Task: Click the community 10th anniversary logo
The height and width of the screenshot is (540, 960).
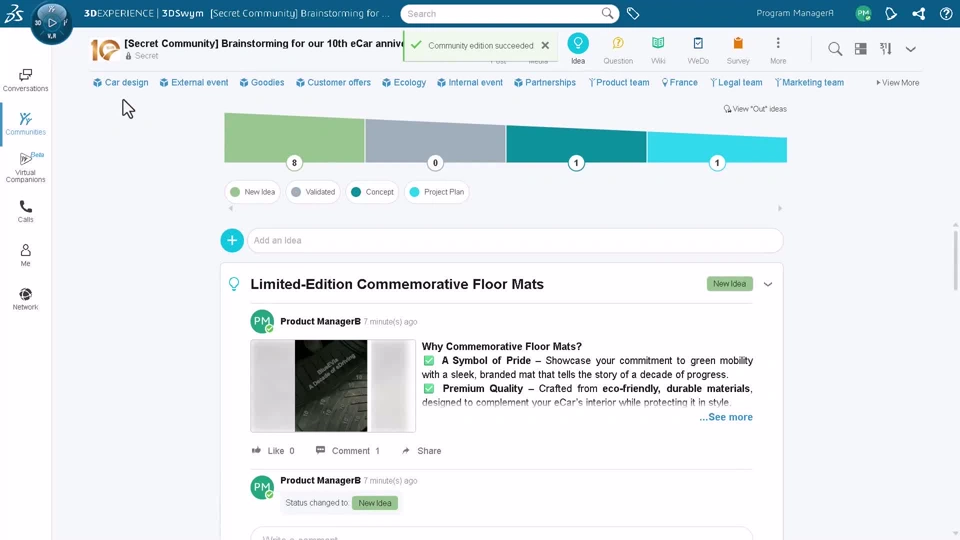Action: click(x=105, y=50)
